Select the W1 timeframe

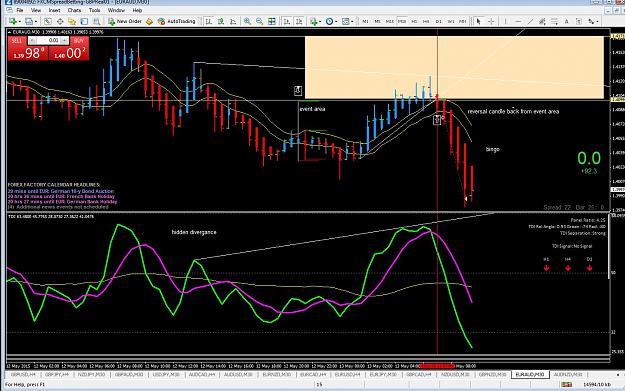[451, 21]
